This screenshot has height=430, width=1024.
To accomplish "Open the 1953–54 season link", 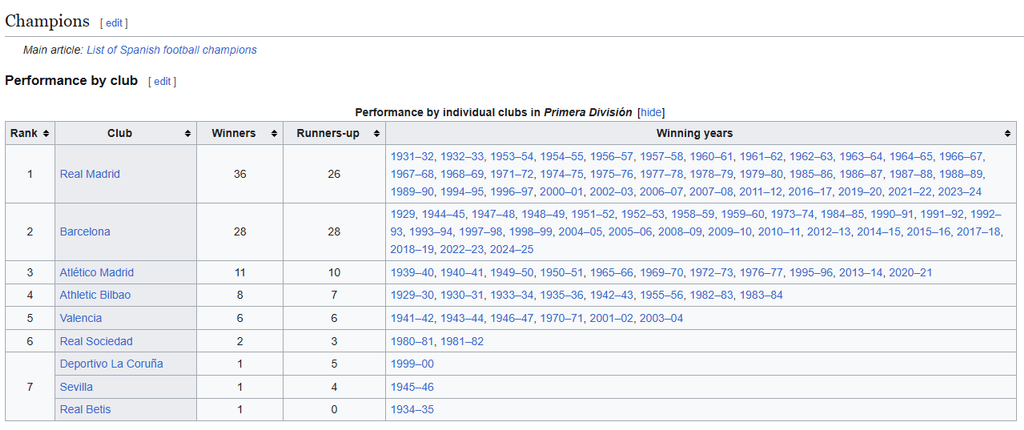I will 512,157.
